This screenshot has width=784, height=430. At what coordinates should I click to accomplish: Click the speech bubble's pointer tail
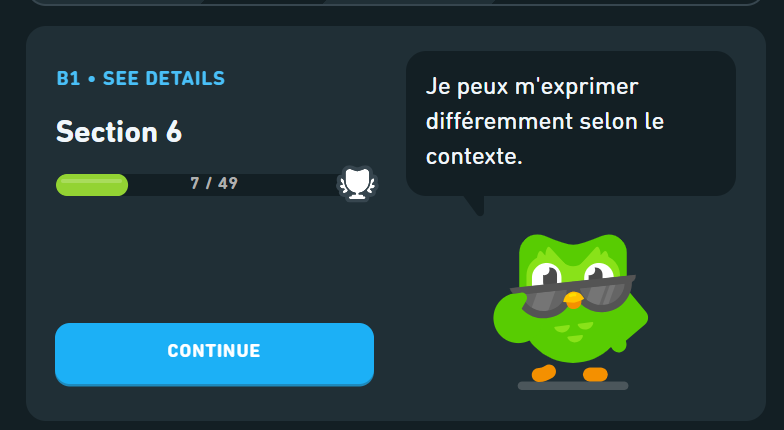pyautogui.click(x=475, y=206)
